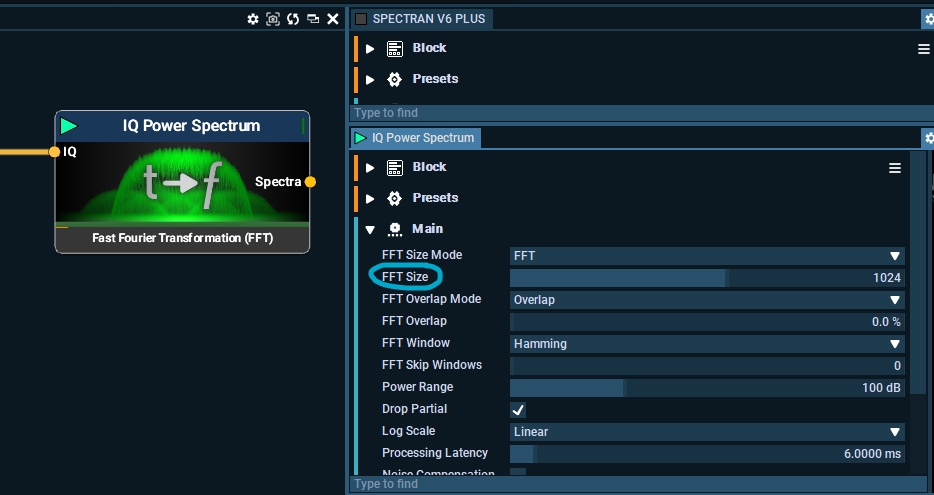Open the FFT Size Mode dropdown

click(706, 256)
